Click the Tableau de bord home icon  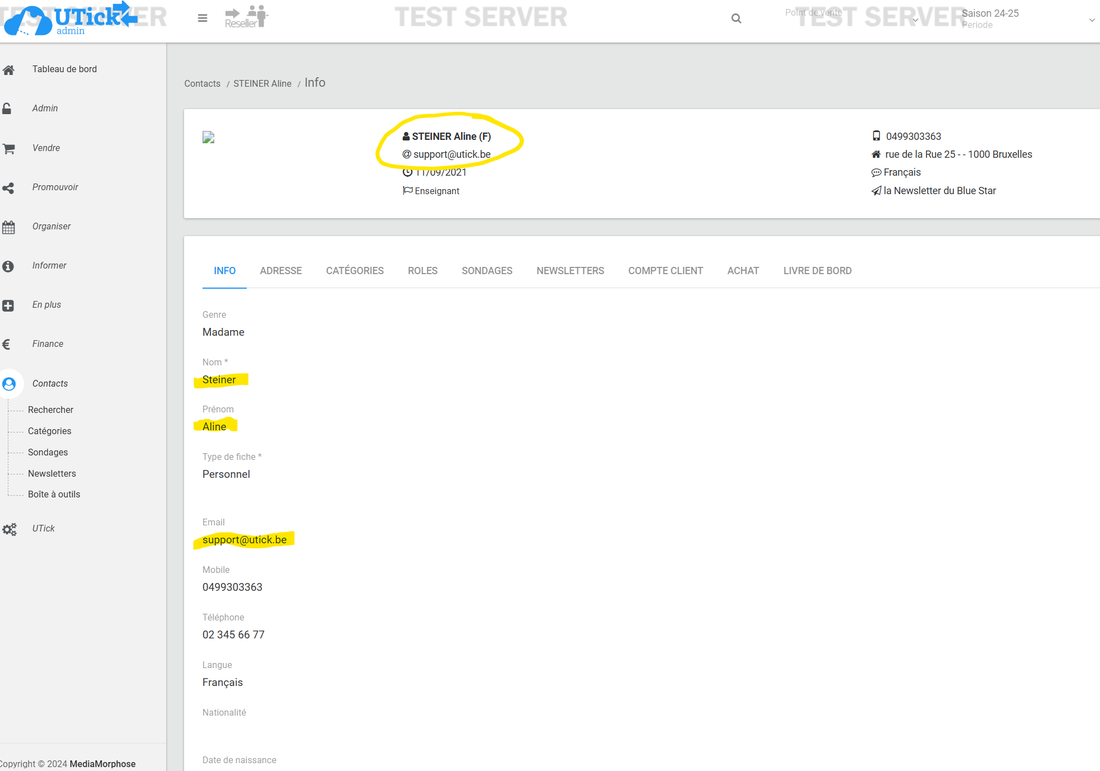point(9,70)
